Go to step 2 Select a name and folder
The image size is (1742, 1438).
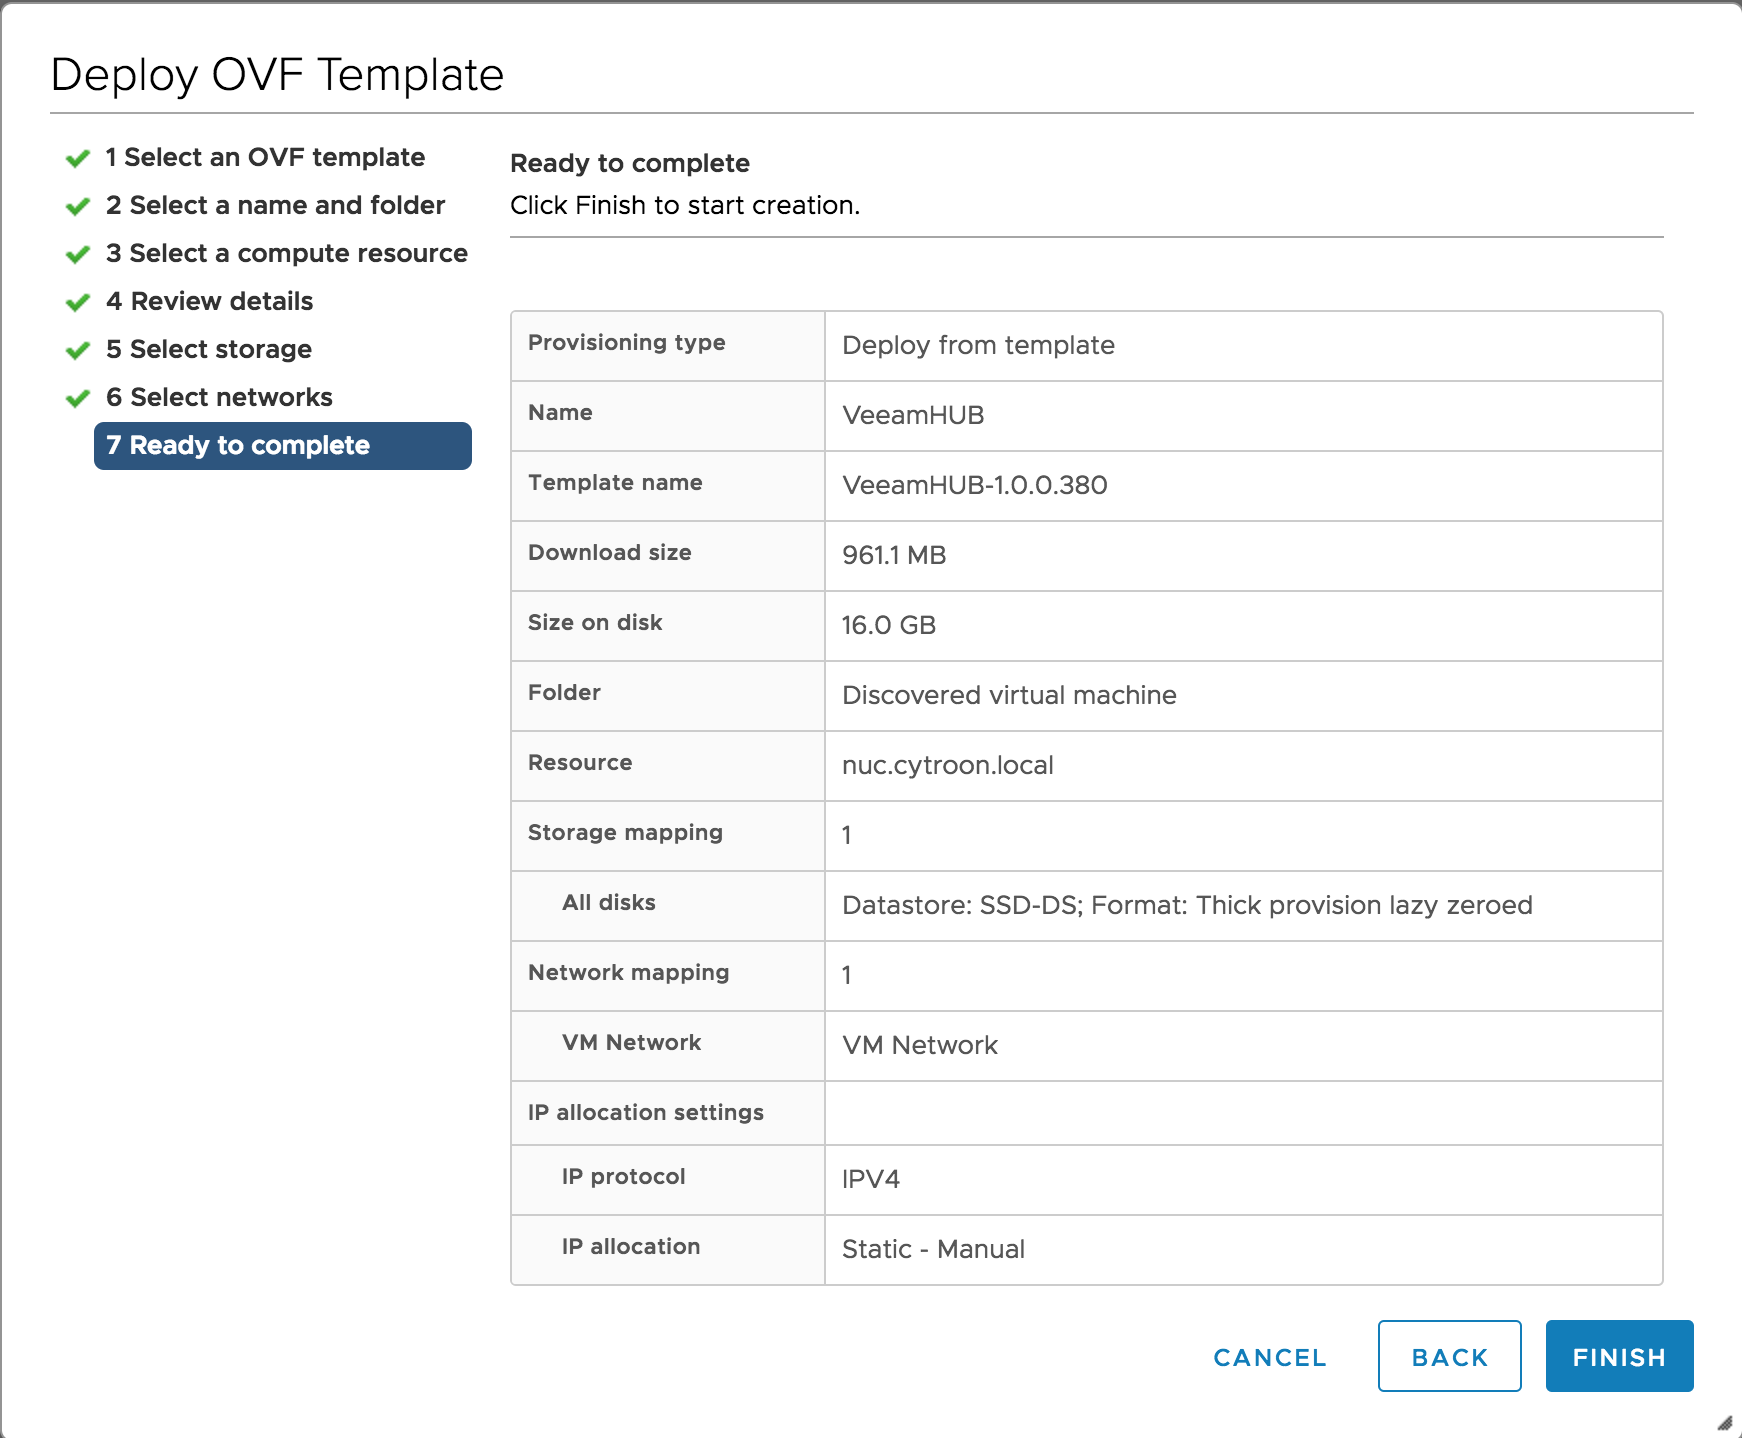pyautogui.click(x=275, y=205)
